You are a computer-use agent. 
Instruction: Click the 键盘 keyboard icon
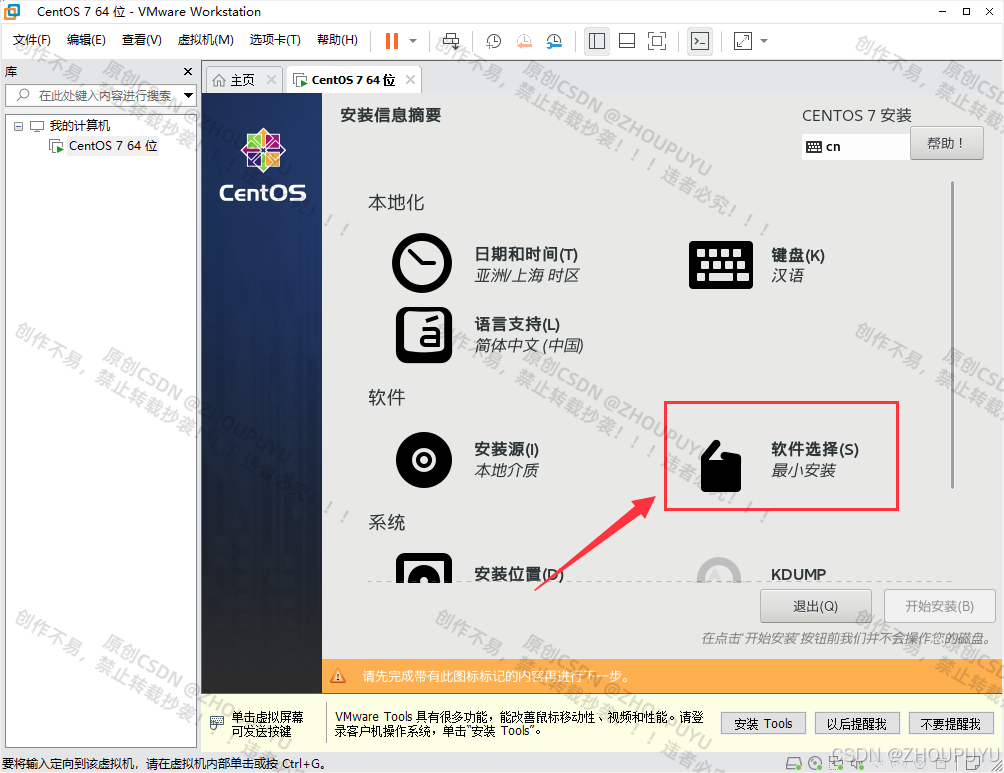tap(721, 264)
